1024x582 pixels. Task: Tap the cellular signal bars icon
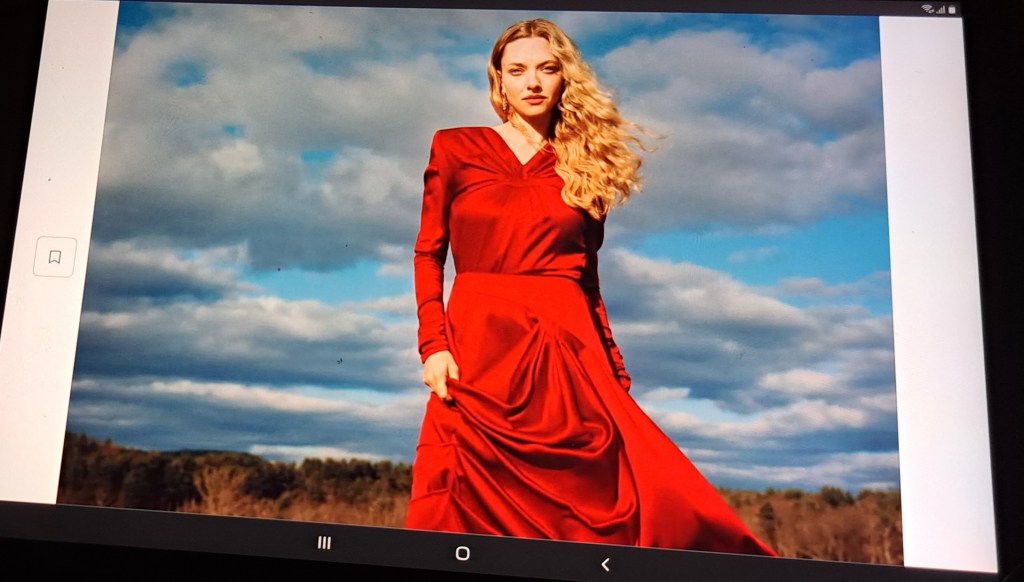940,9
